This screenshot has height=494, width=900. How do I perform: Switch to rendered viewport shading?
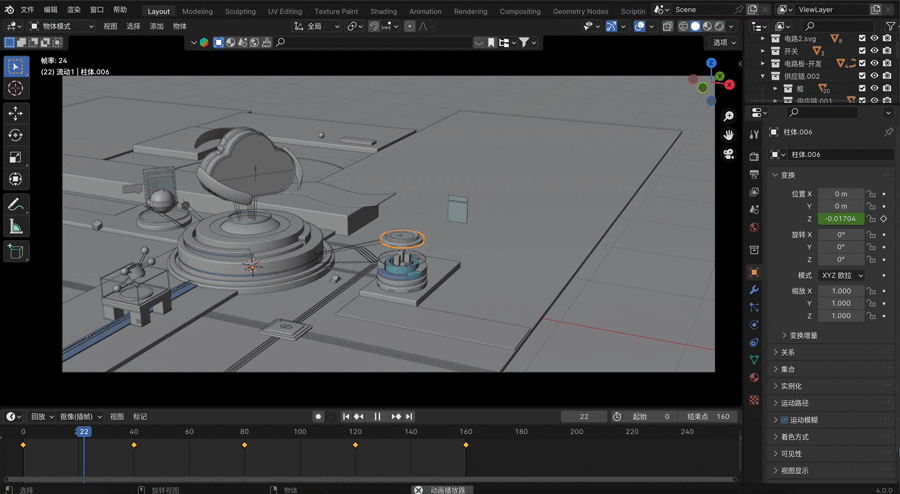click(x=719, y=26)
